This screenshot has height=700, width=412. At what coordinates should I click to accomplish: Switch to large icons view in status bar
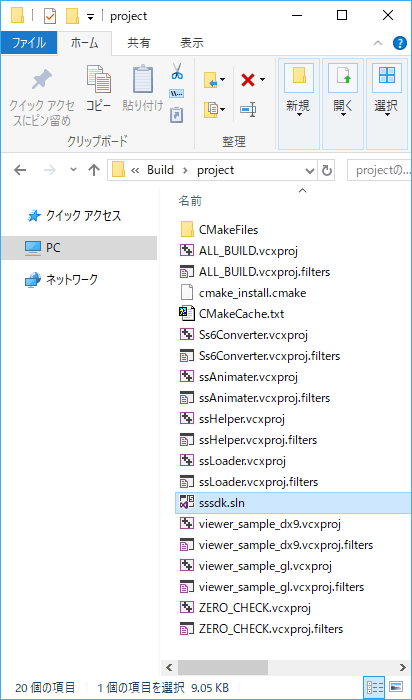395,687
